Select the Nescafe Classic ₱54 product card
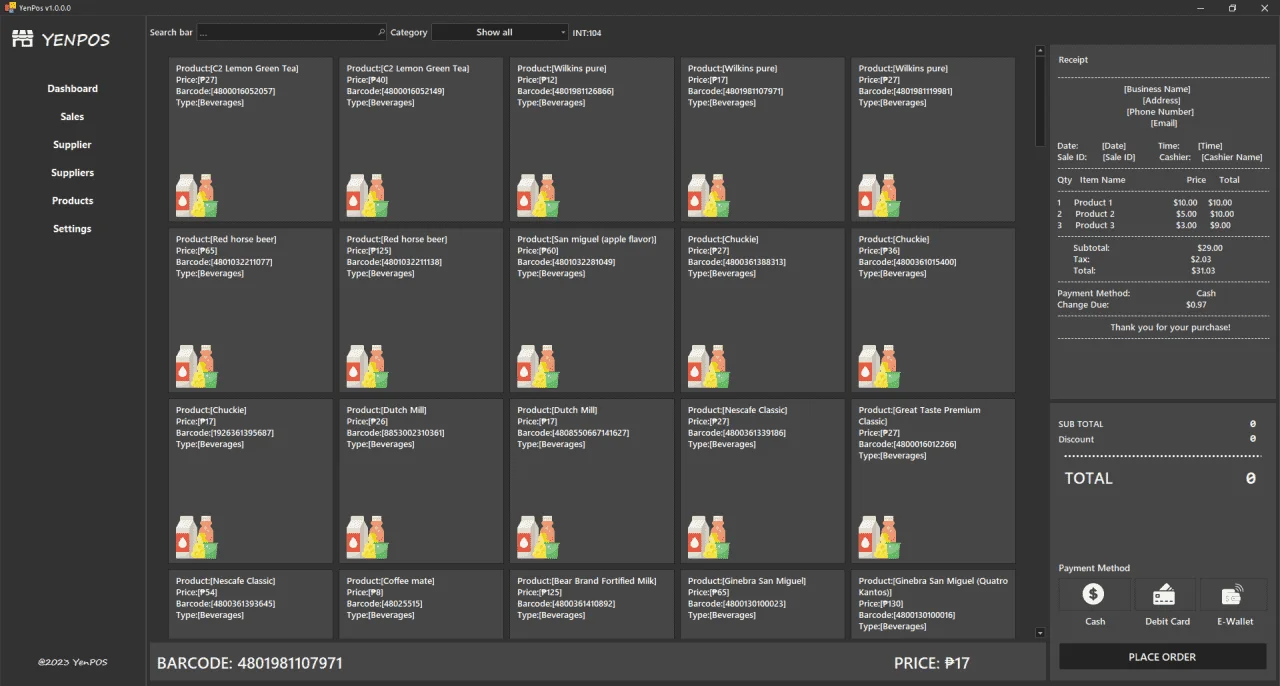The height and width of the screenshot is (686, 1280). (251, 604)
